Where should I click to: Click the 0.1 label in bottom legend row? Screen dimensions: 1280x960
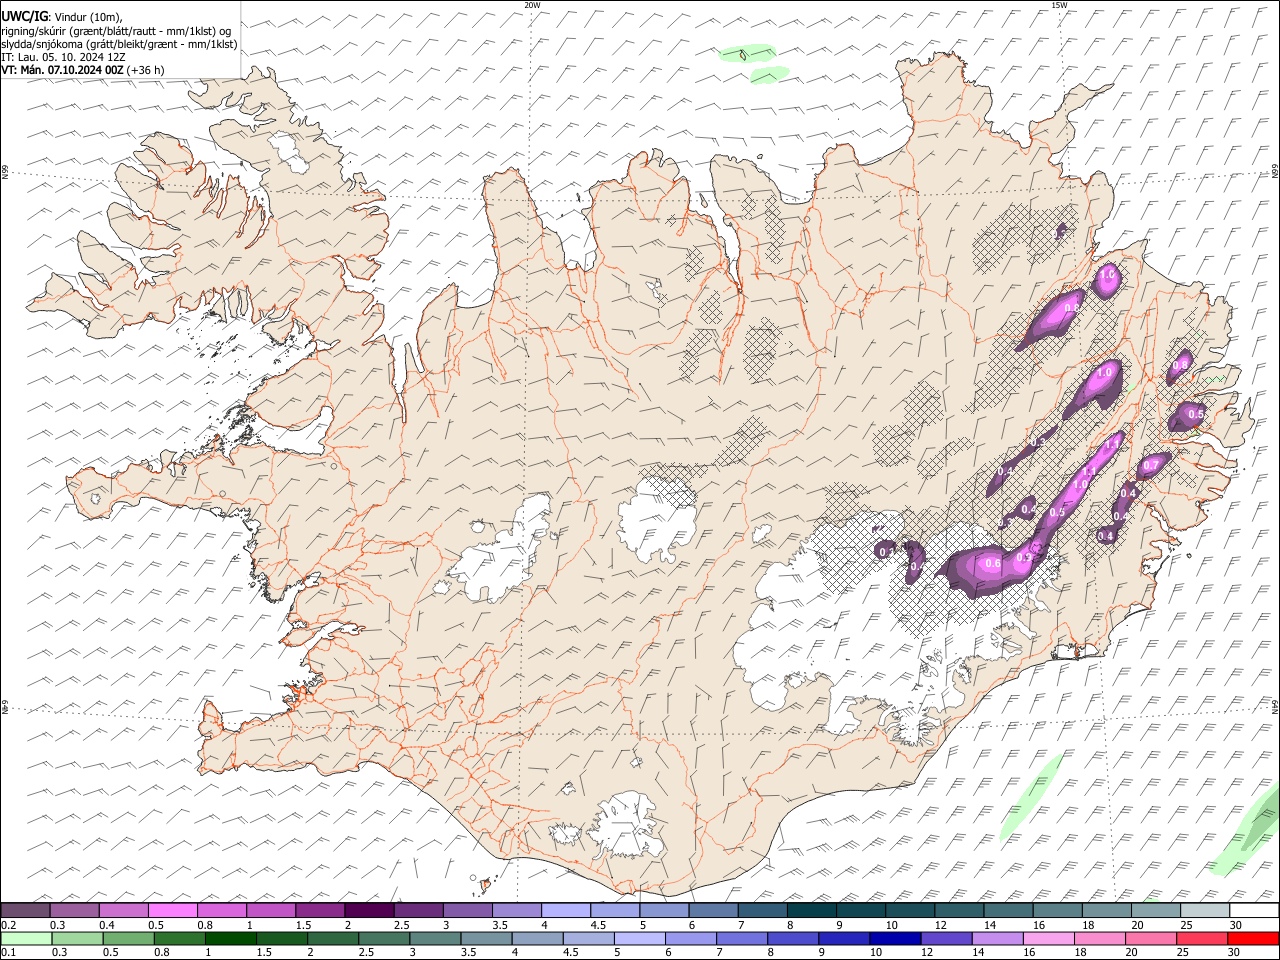pos(9,952)
